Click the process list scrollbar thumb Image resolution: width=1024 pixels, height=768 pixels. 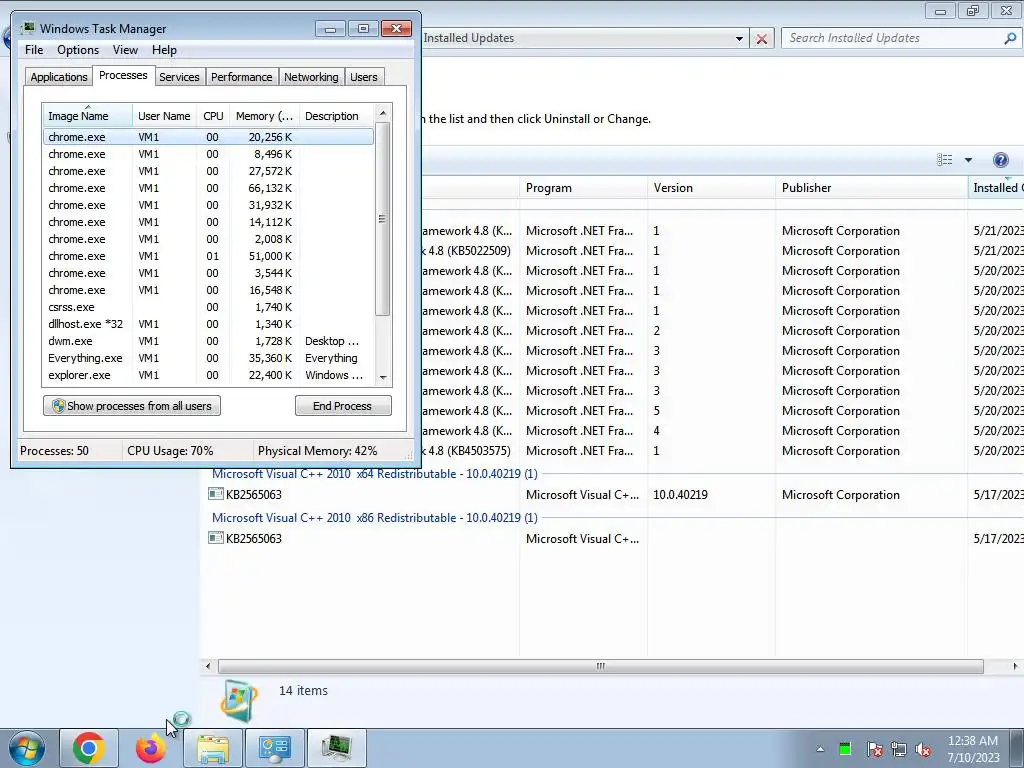tap(383, 219)
